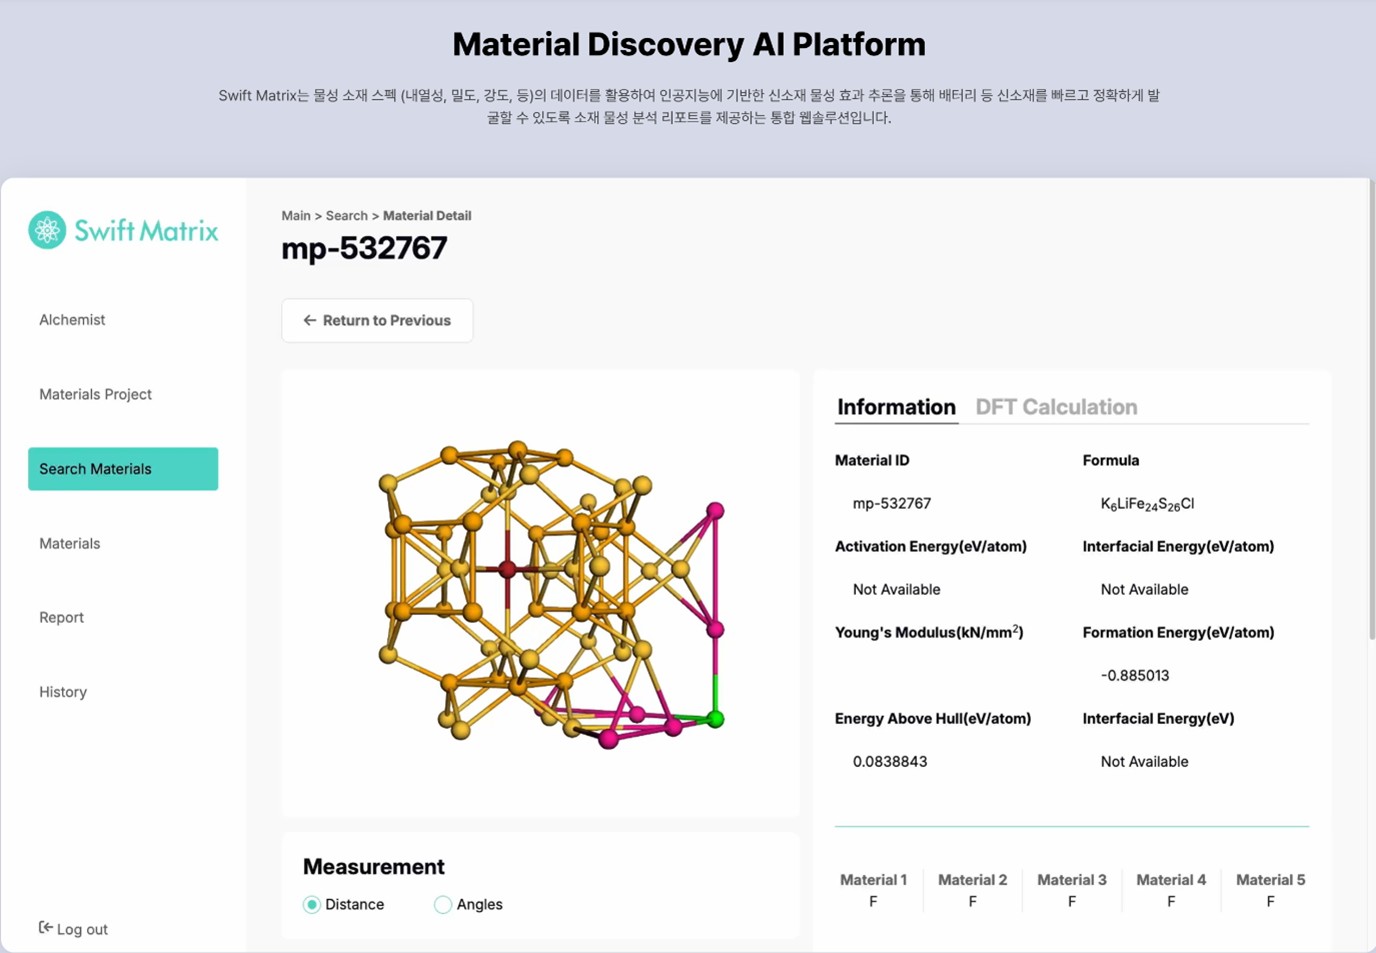
Task: Click the Material 1 column
Action: click(x=873, y=889)
